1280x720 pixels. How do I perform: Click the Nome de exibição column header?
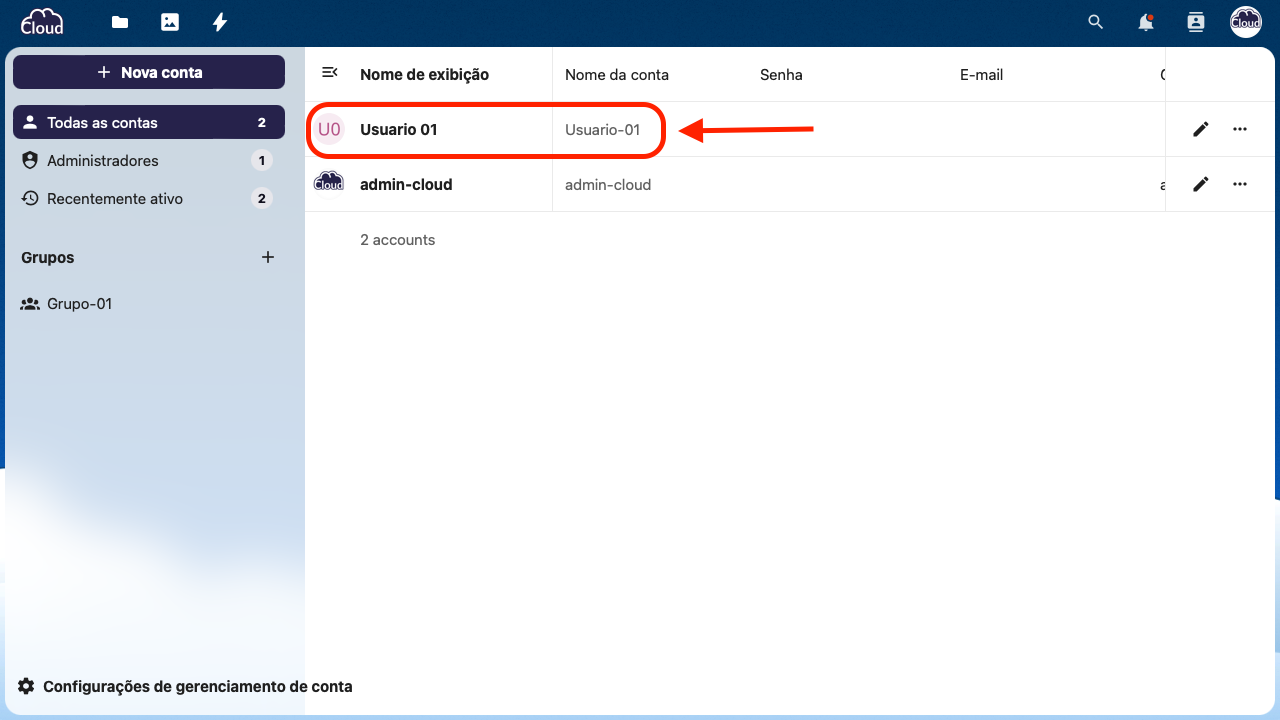coord(424,75)
